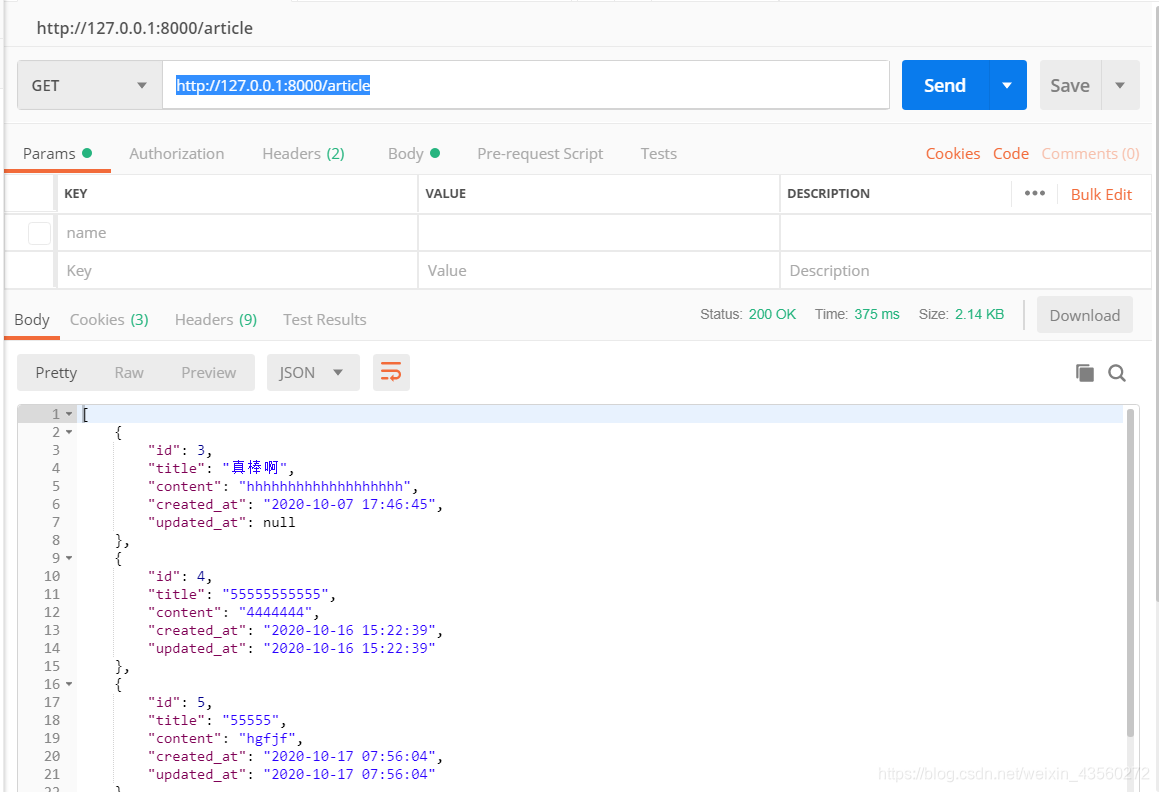Click the VALUE column header
The height and width of the screenshot is (792, 1159).
point(446,194)
